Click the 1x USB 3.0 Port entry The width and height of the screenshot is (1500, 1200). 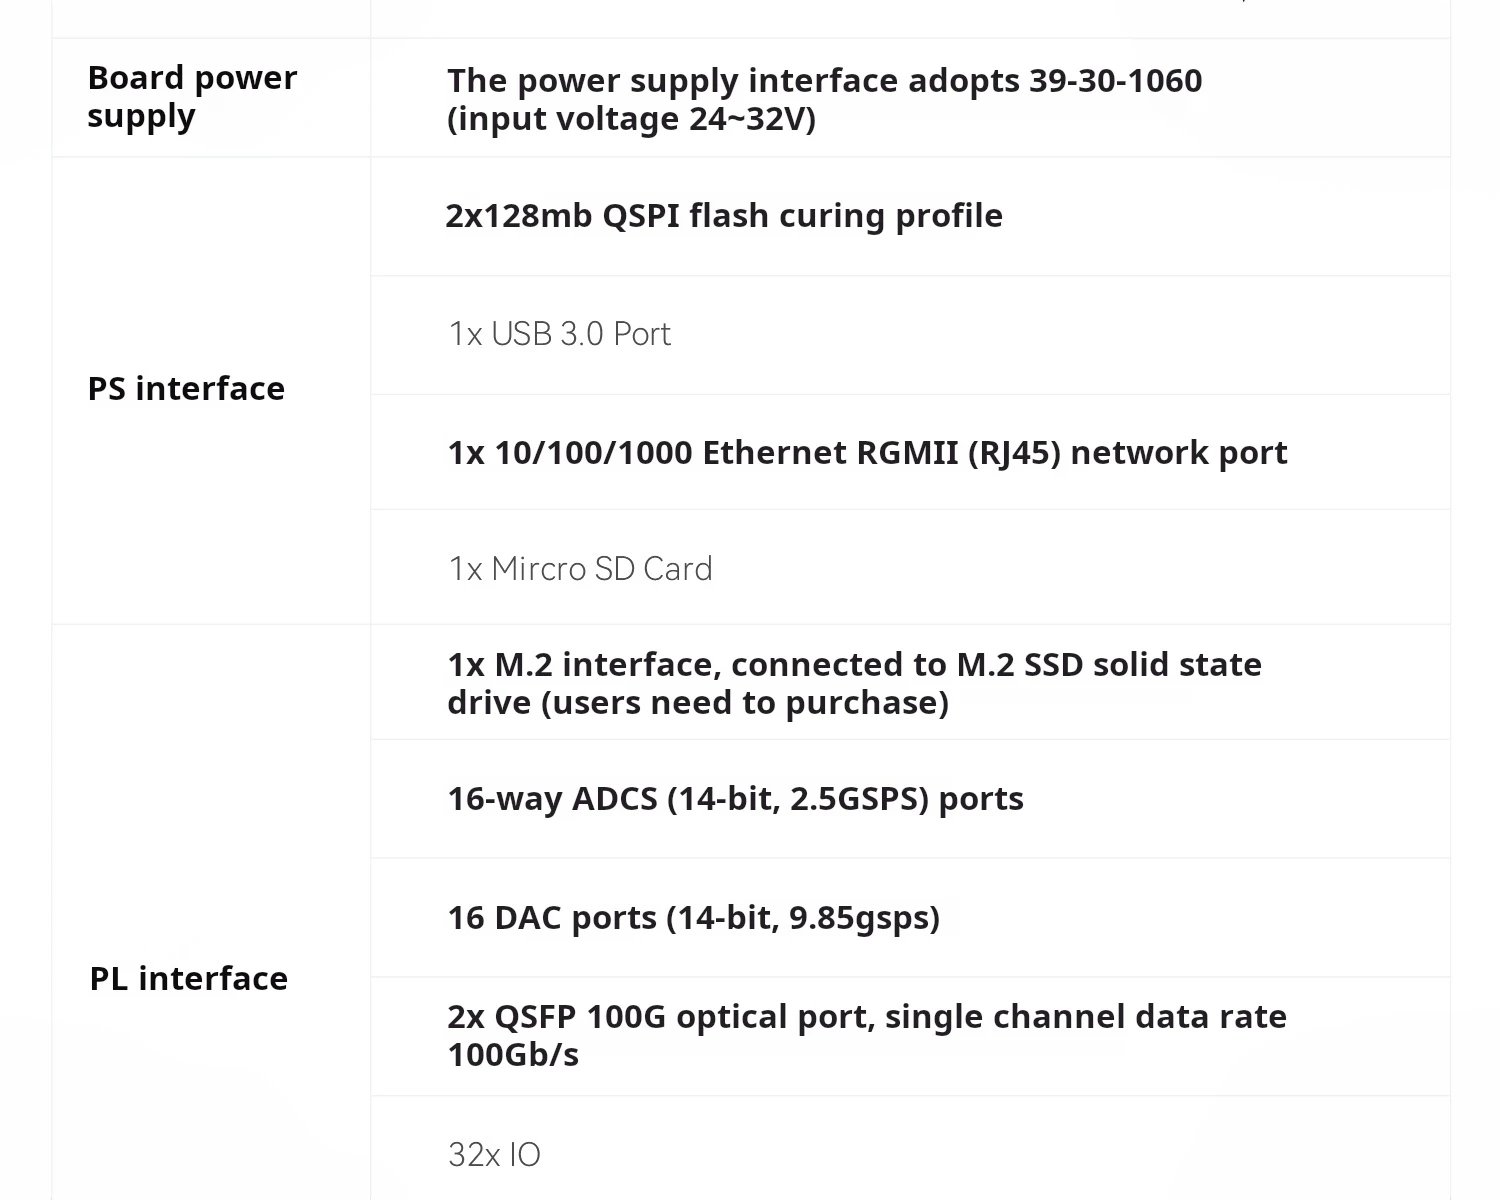pyautogui.click(x=559, y=334)
